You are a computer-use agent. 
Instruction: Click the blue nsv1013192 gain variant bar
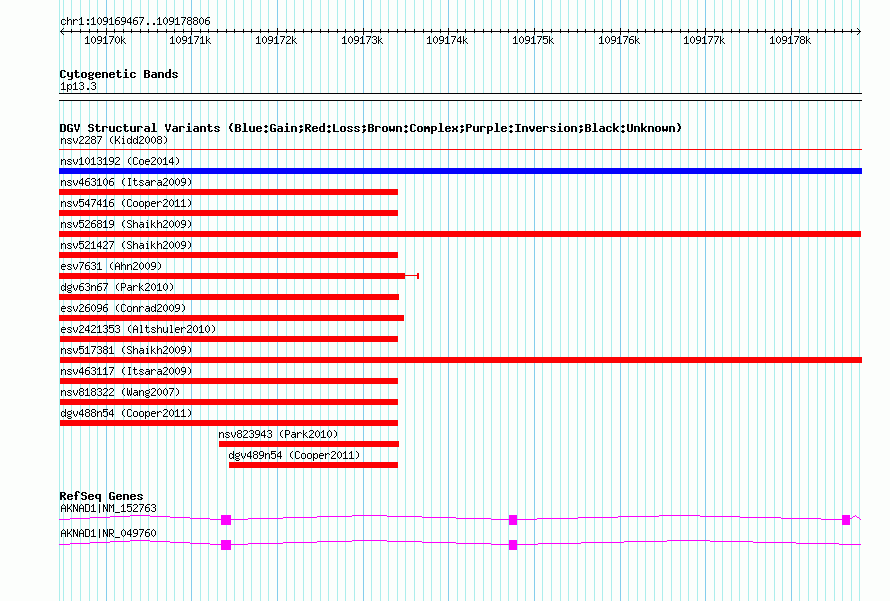[x=460, y=171]
